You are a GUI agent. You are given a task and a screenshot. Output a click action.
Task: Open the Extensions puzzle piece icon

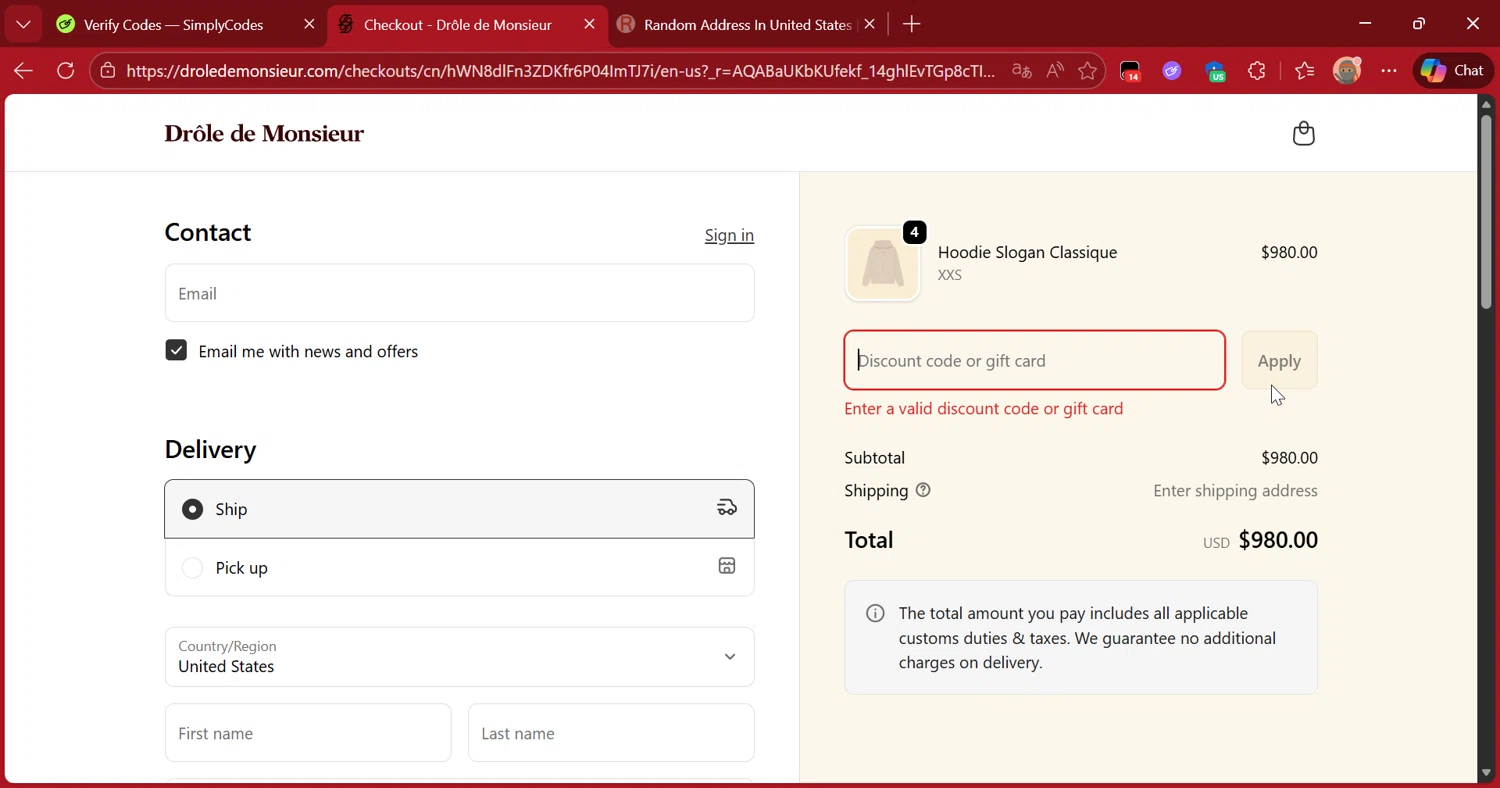point(1257,71)
